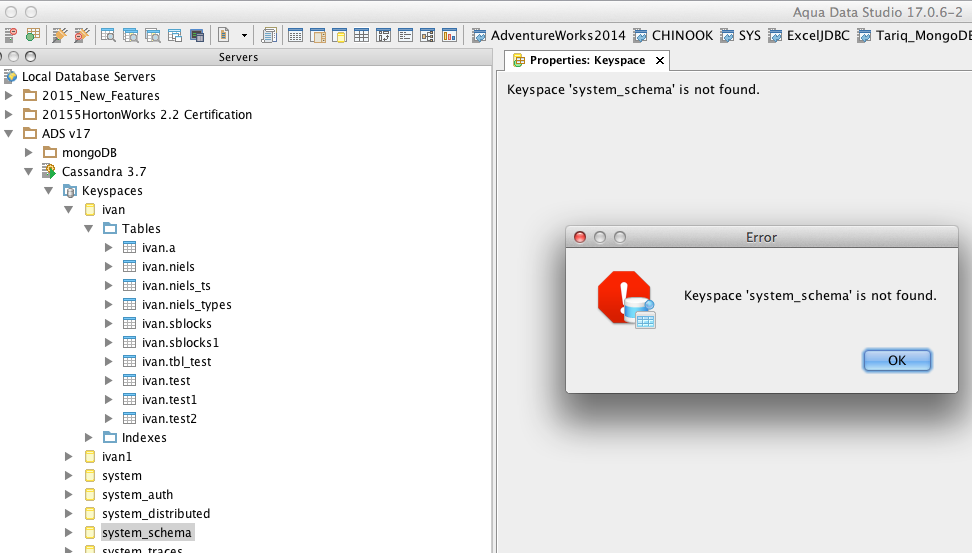
Task: Click the Local Database Servers icon
Action: click(x=11, y=77)
